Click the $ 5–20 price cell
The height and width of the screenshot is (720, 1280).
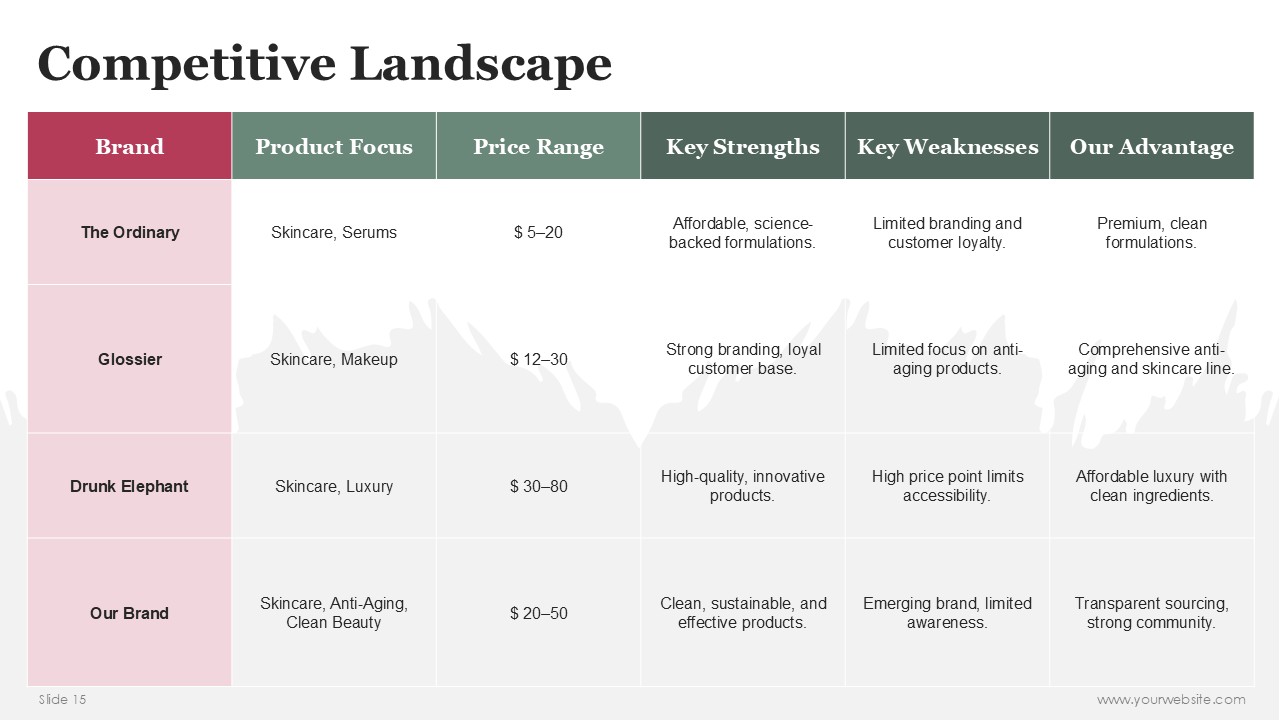539,232
